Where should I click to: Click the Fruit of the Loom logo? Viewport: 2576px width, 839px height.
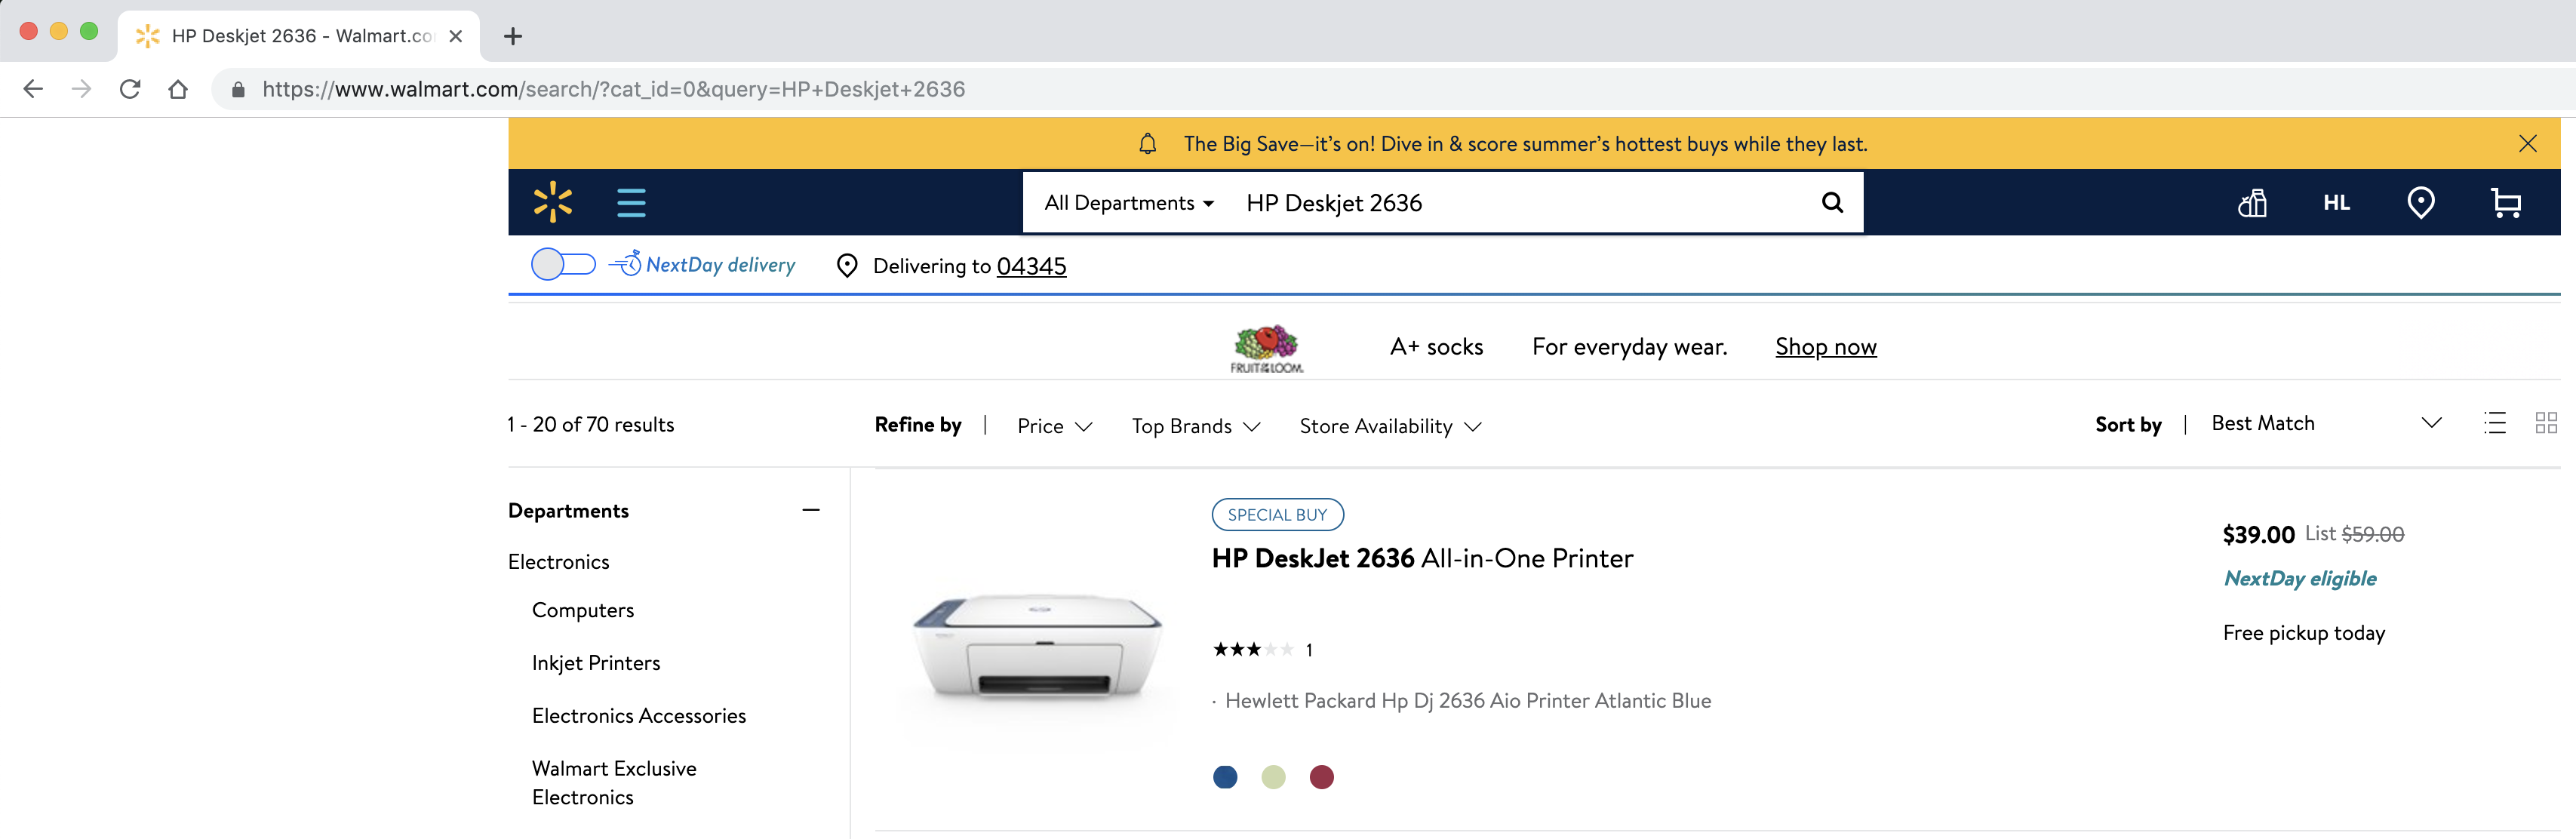[1266, 348]
